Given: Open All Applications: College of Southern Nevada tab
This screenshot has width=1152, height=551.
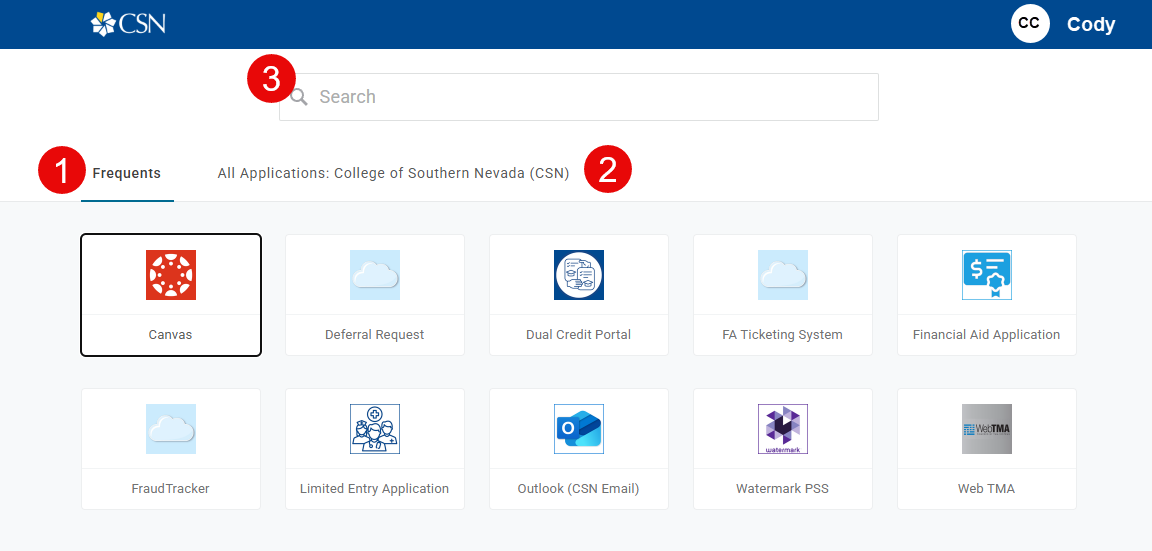Looking at the screenshot, I should pos(393,173).
